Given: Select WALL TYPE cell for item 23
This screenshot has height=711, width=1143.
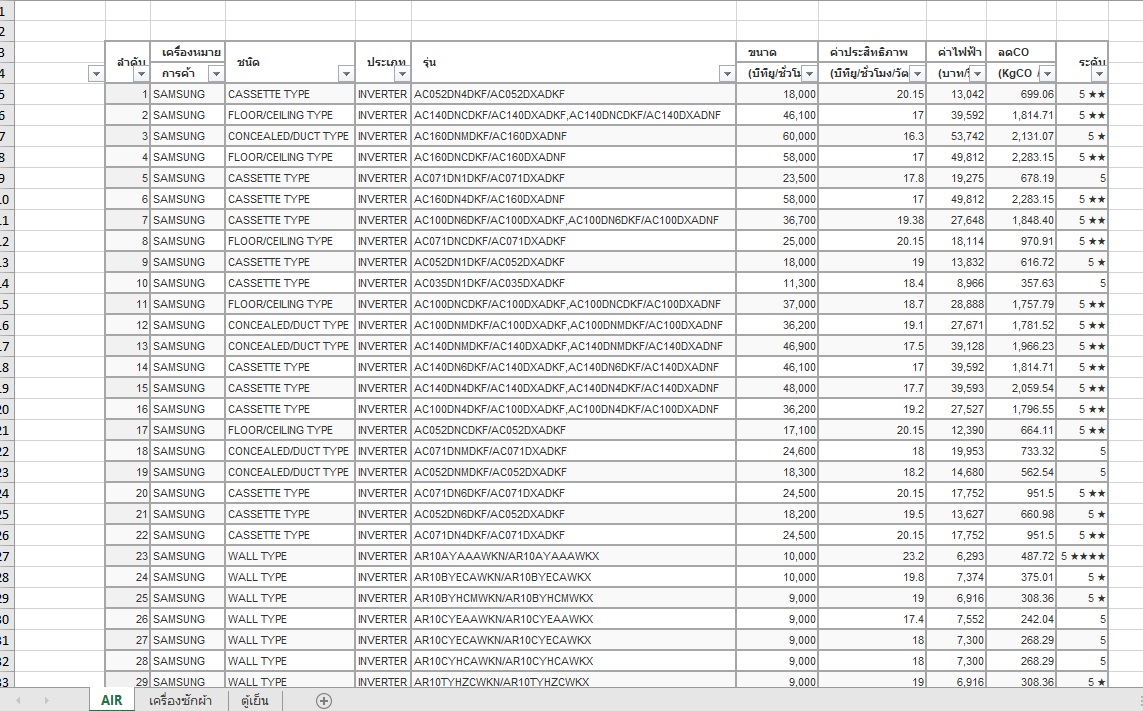Looking at the screenshot, I should tap(290, 556).
